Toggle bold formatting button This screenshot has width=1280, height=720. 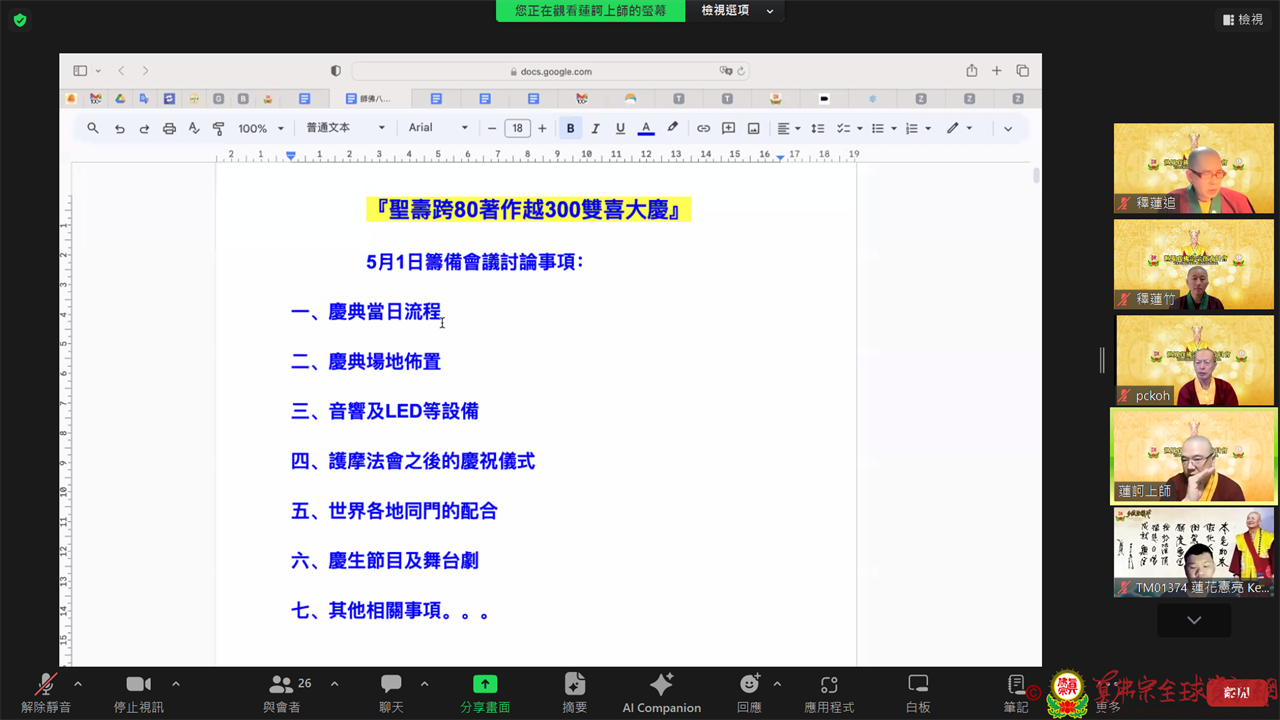[570, 128]
